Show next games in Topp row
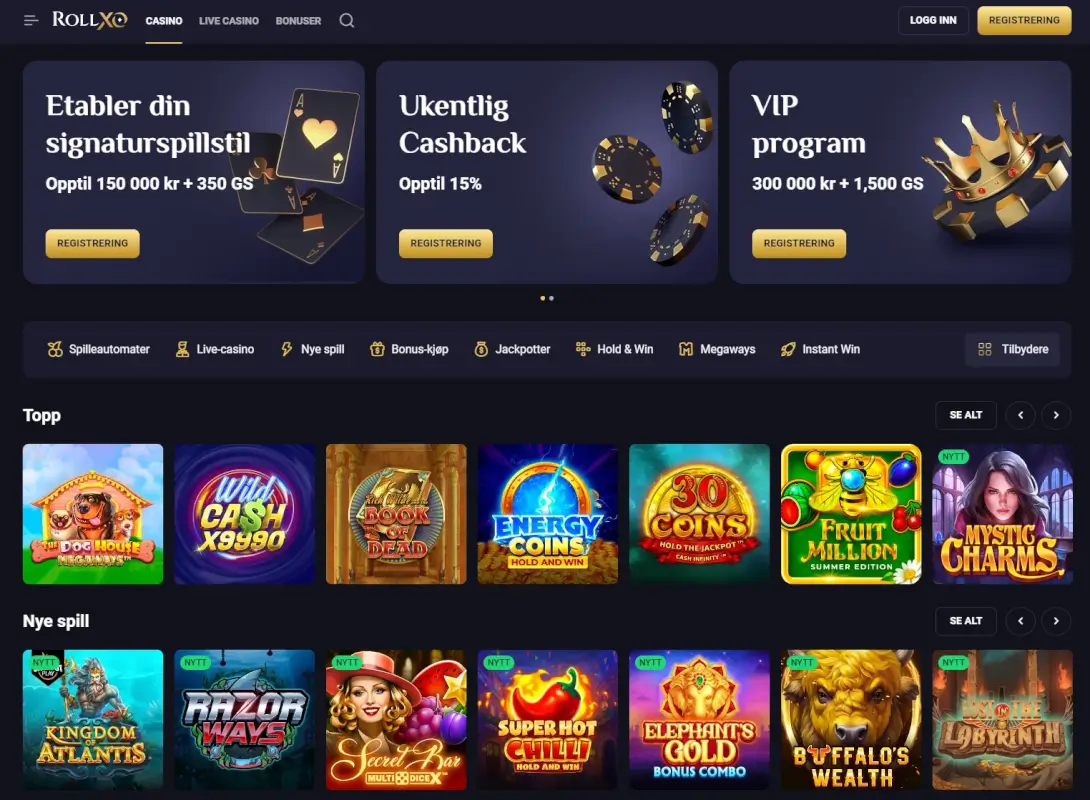The image size is (1090, 800). (1056, 415)
